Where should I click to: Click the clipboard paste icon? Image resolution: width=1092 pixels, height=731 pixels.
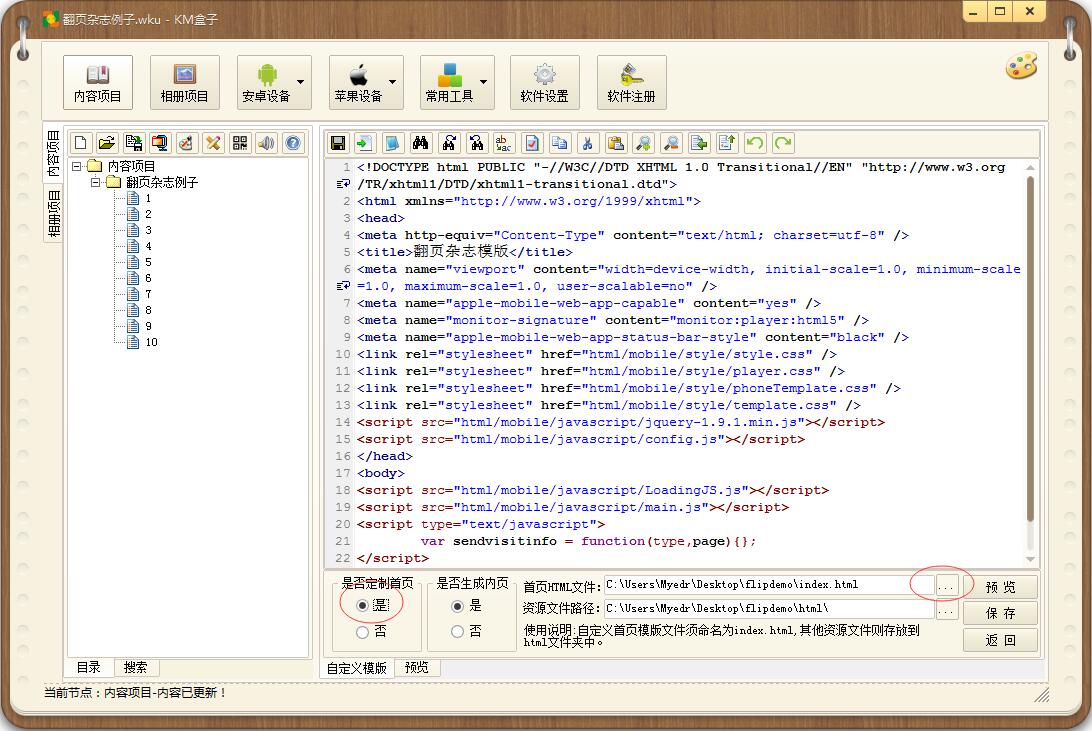(616, 143)
